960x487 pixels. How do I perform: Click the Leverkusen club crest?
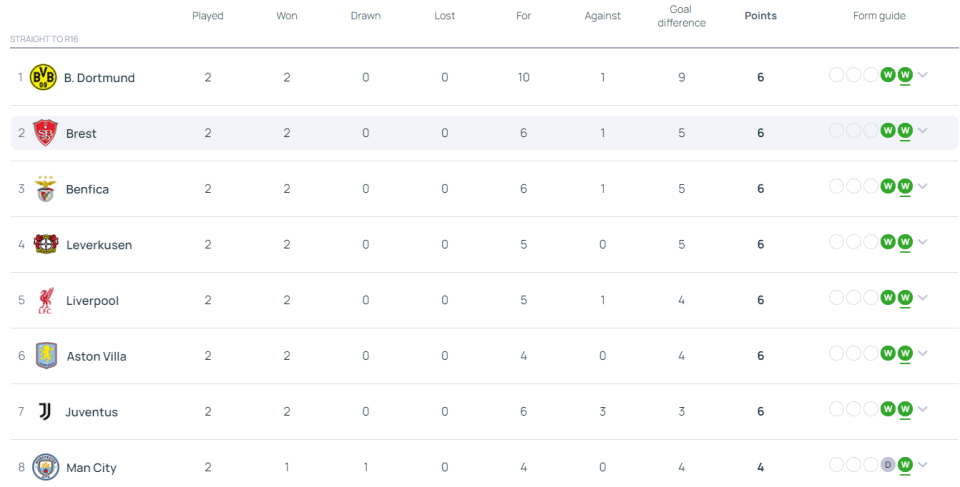click(x=46, y=244)
